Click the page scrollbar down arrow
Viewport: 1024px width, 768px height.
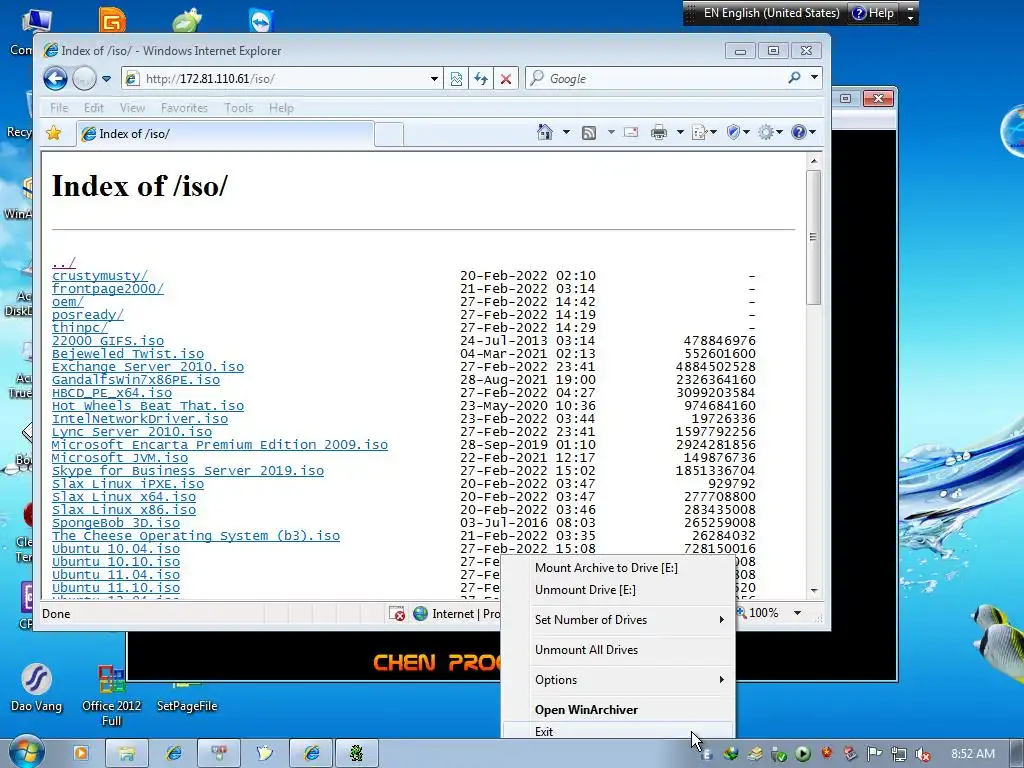coord(814,590)
